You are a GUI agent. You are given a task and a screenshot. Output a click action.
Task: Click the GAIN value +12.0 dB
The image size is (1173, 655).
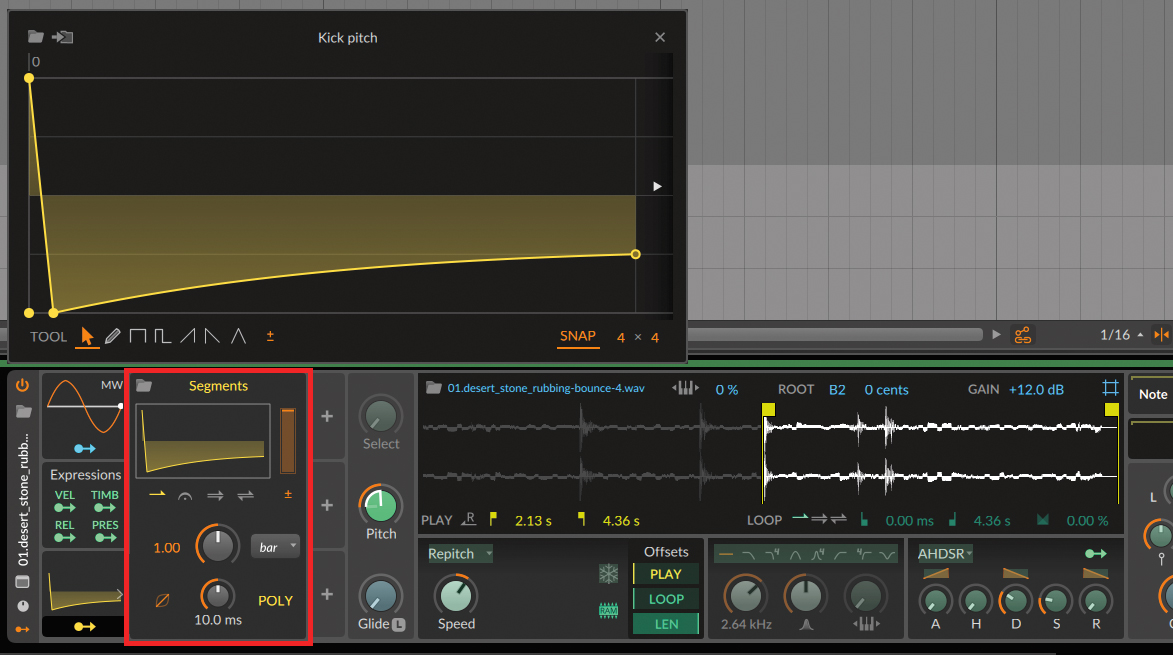(x=1036, y=390)
